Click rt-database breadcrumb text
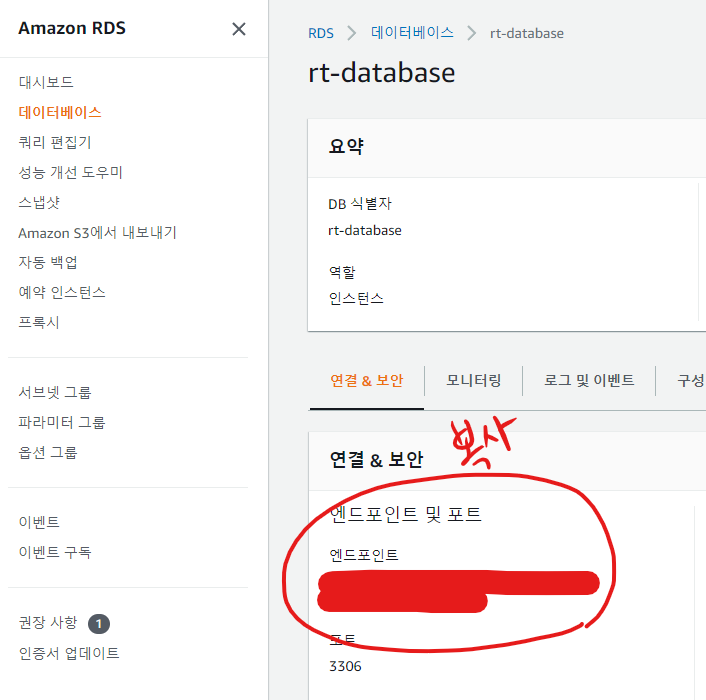Image resolution: width=706 pixels, height=700 pixels. [527, 33]
